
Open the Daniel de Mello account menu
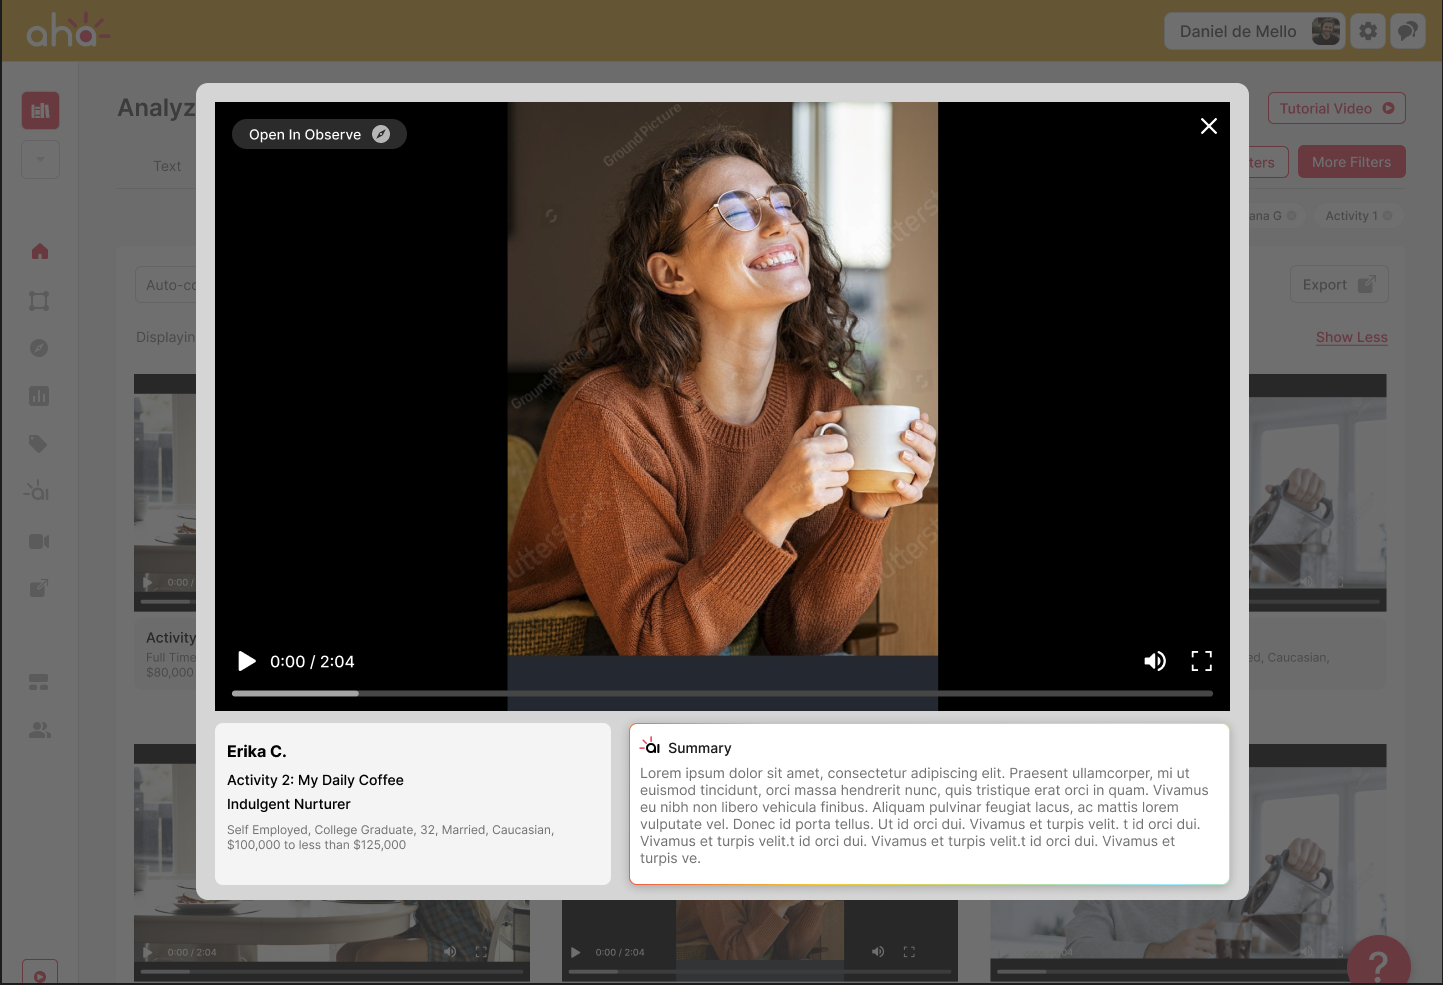(1254, 31)
